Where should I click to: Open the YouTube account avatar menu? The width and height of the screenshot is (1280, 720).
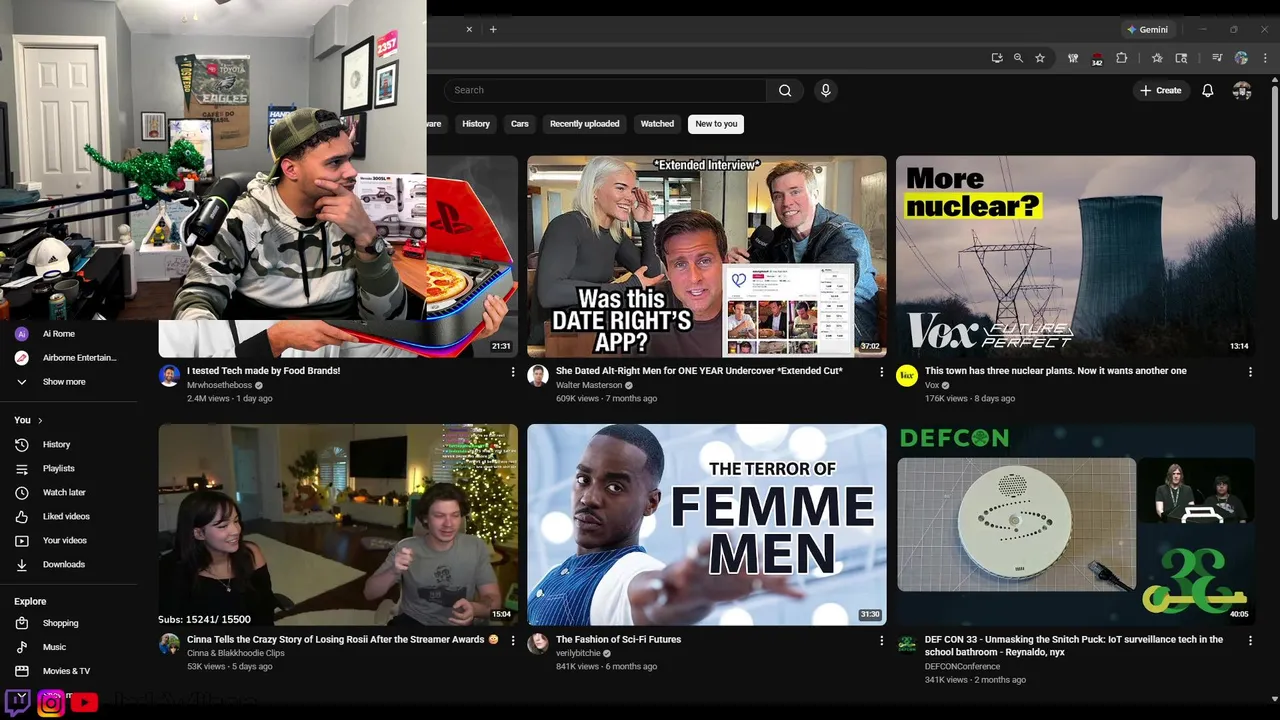point(1242,90)
